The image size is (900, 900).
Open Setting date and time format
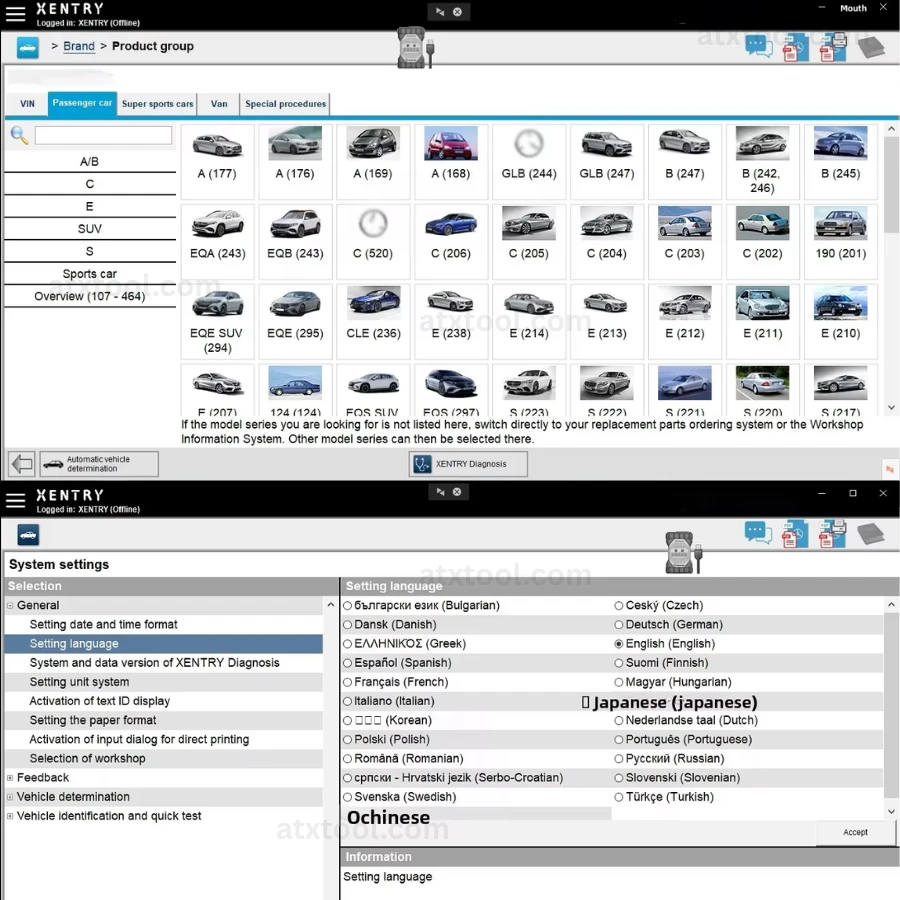[164, 624]
